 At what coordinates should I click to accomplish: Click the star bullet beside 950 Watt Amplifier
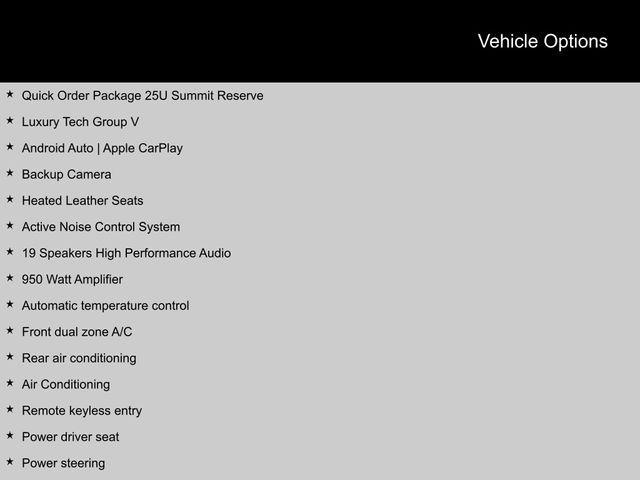(10, 279)
